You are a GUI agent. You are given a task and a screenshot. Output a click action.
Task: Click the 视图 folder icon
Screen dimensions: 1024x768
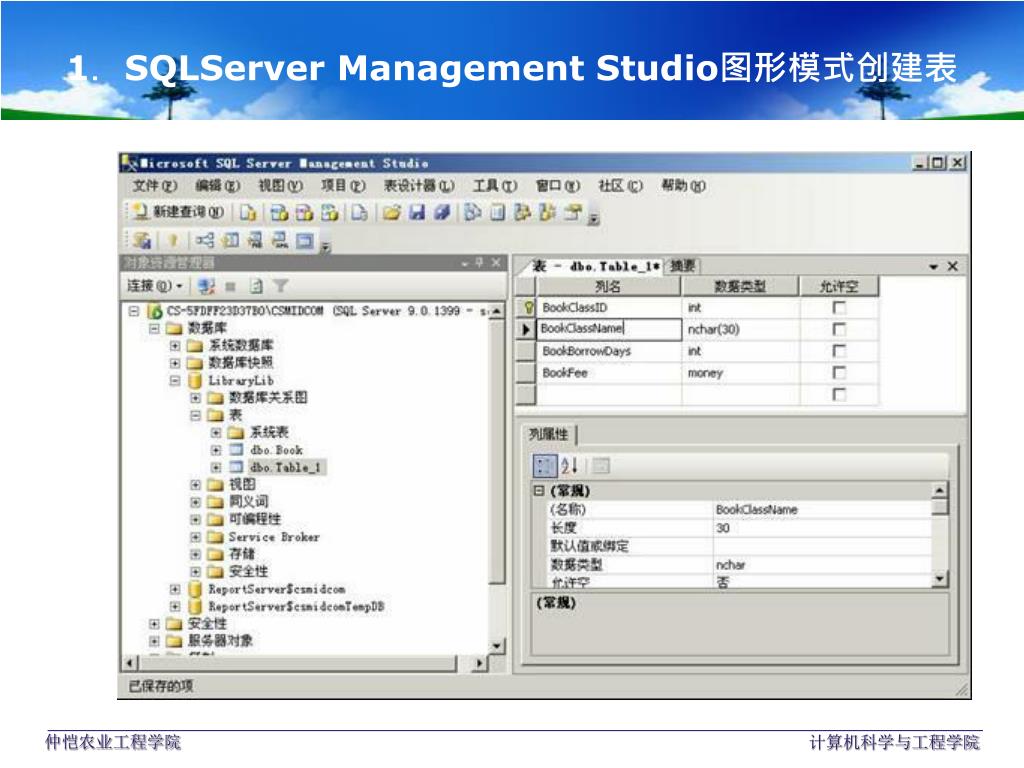[216, 485]
